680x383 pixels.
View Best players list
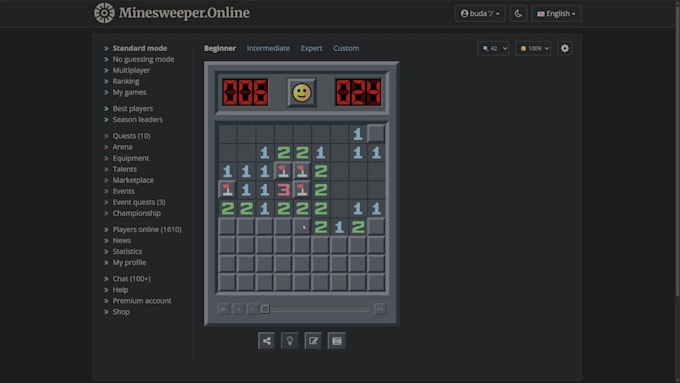133,108
